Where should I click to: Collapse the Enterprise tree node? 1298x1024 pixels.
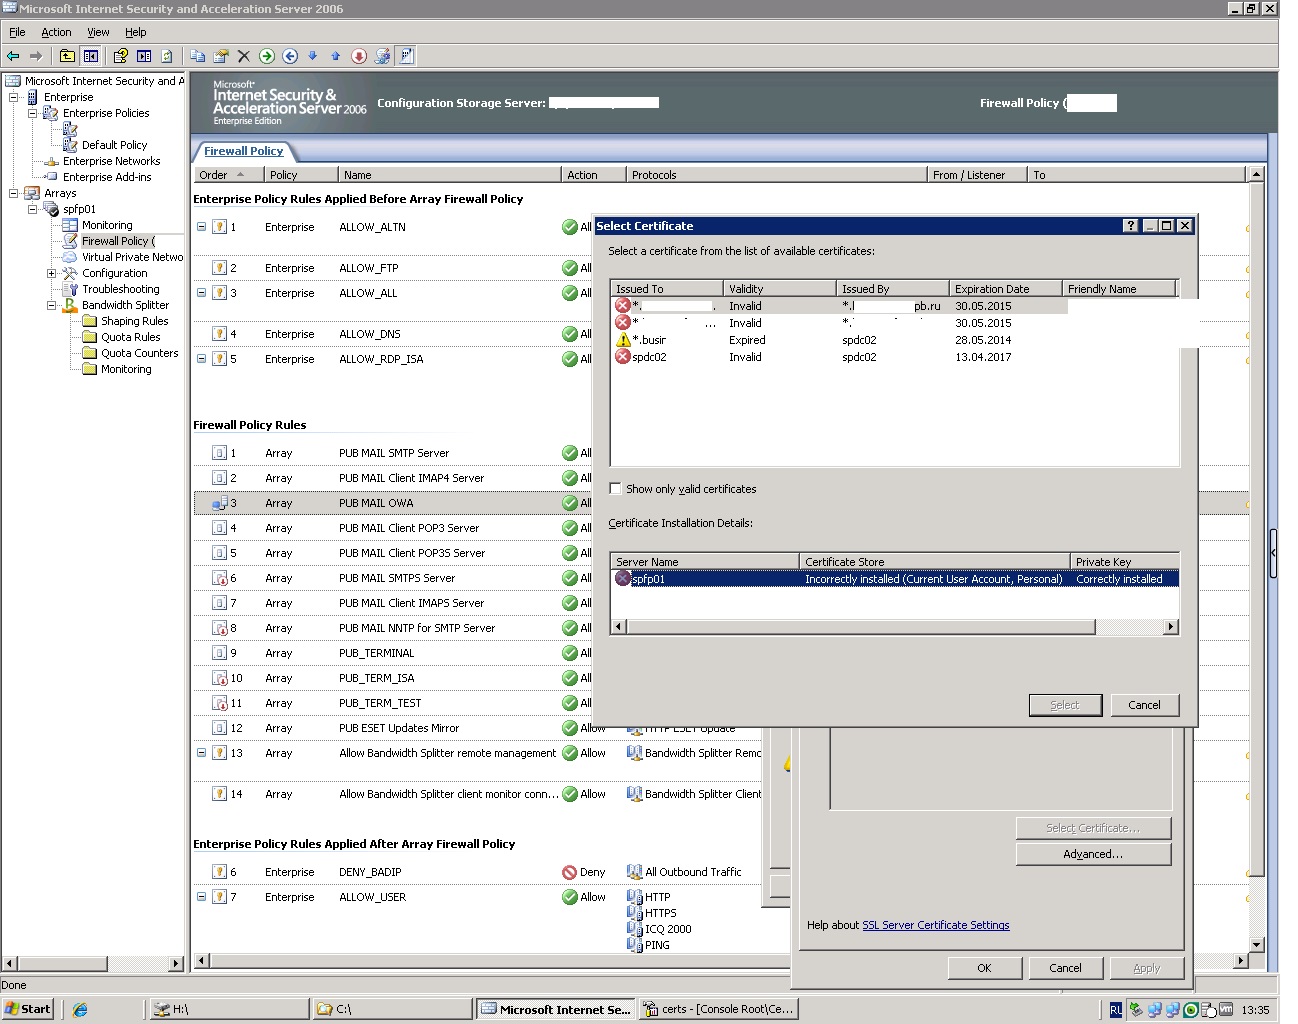[x=14, y=97]
